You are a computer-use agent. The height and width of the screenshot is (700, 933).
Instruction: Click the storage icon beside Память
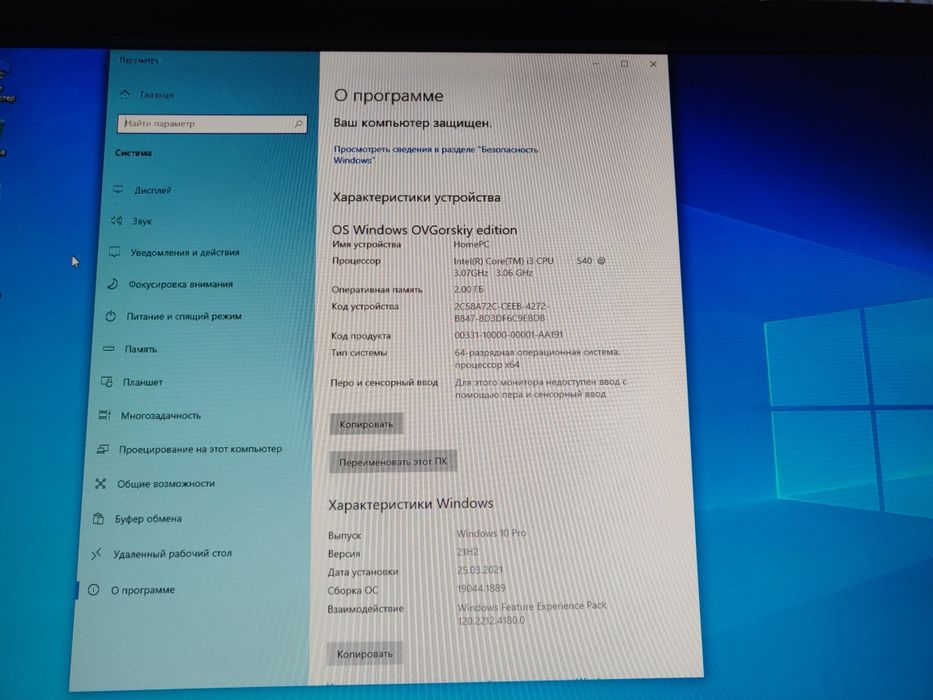pos(108,349)
